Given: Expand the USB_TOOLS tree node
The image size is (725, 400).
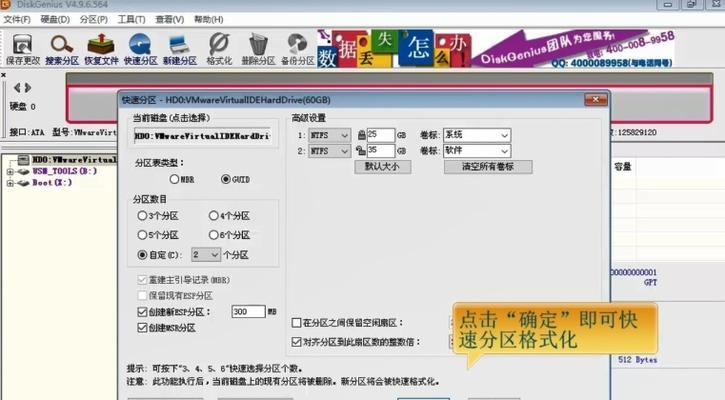Looking at the screenshot, I should tap(10, 172).
